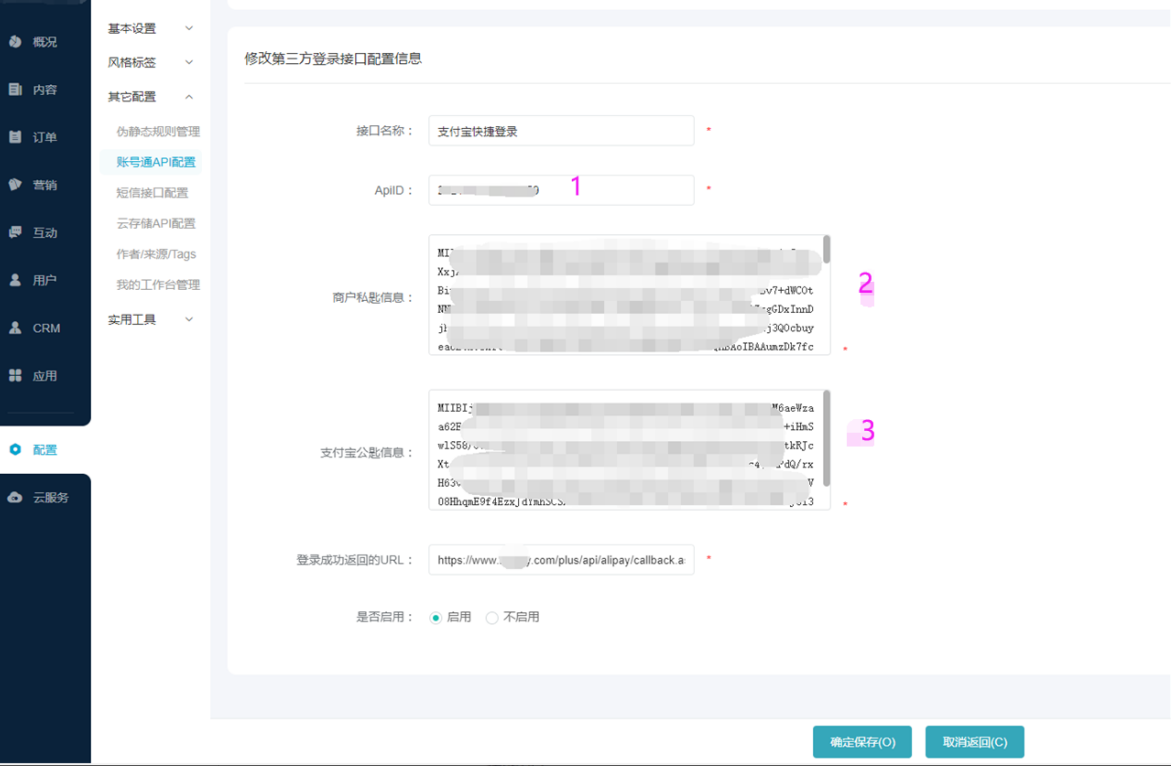Expand the 风格标签 menu group
This screenshot has height=766, width=1171.
coord(150,63)
